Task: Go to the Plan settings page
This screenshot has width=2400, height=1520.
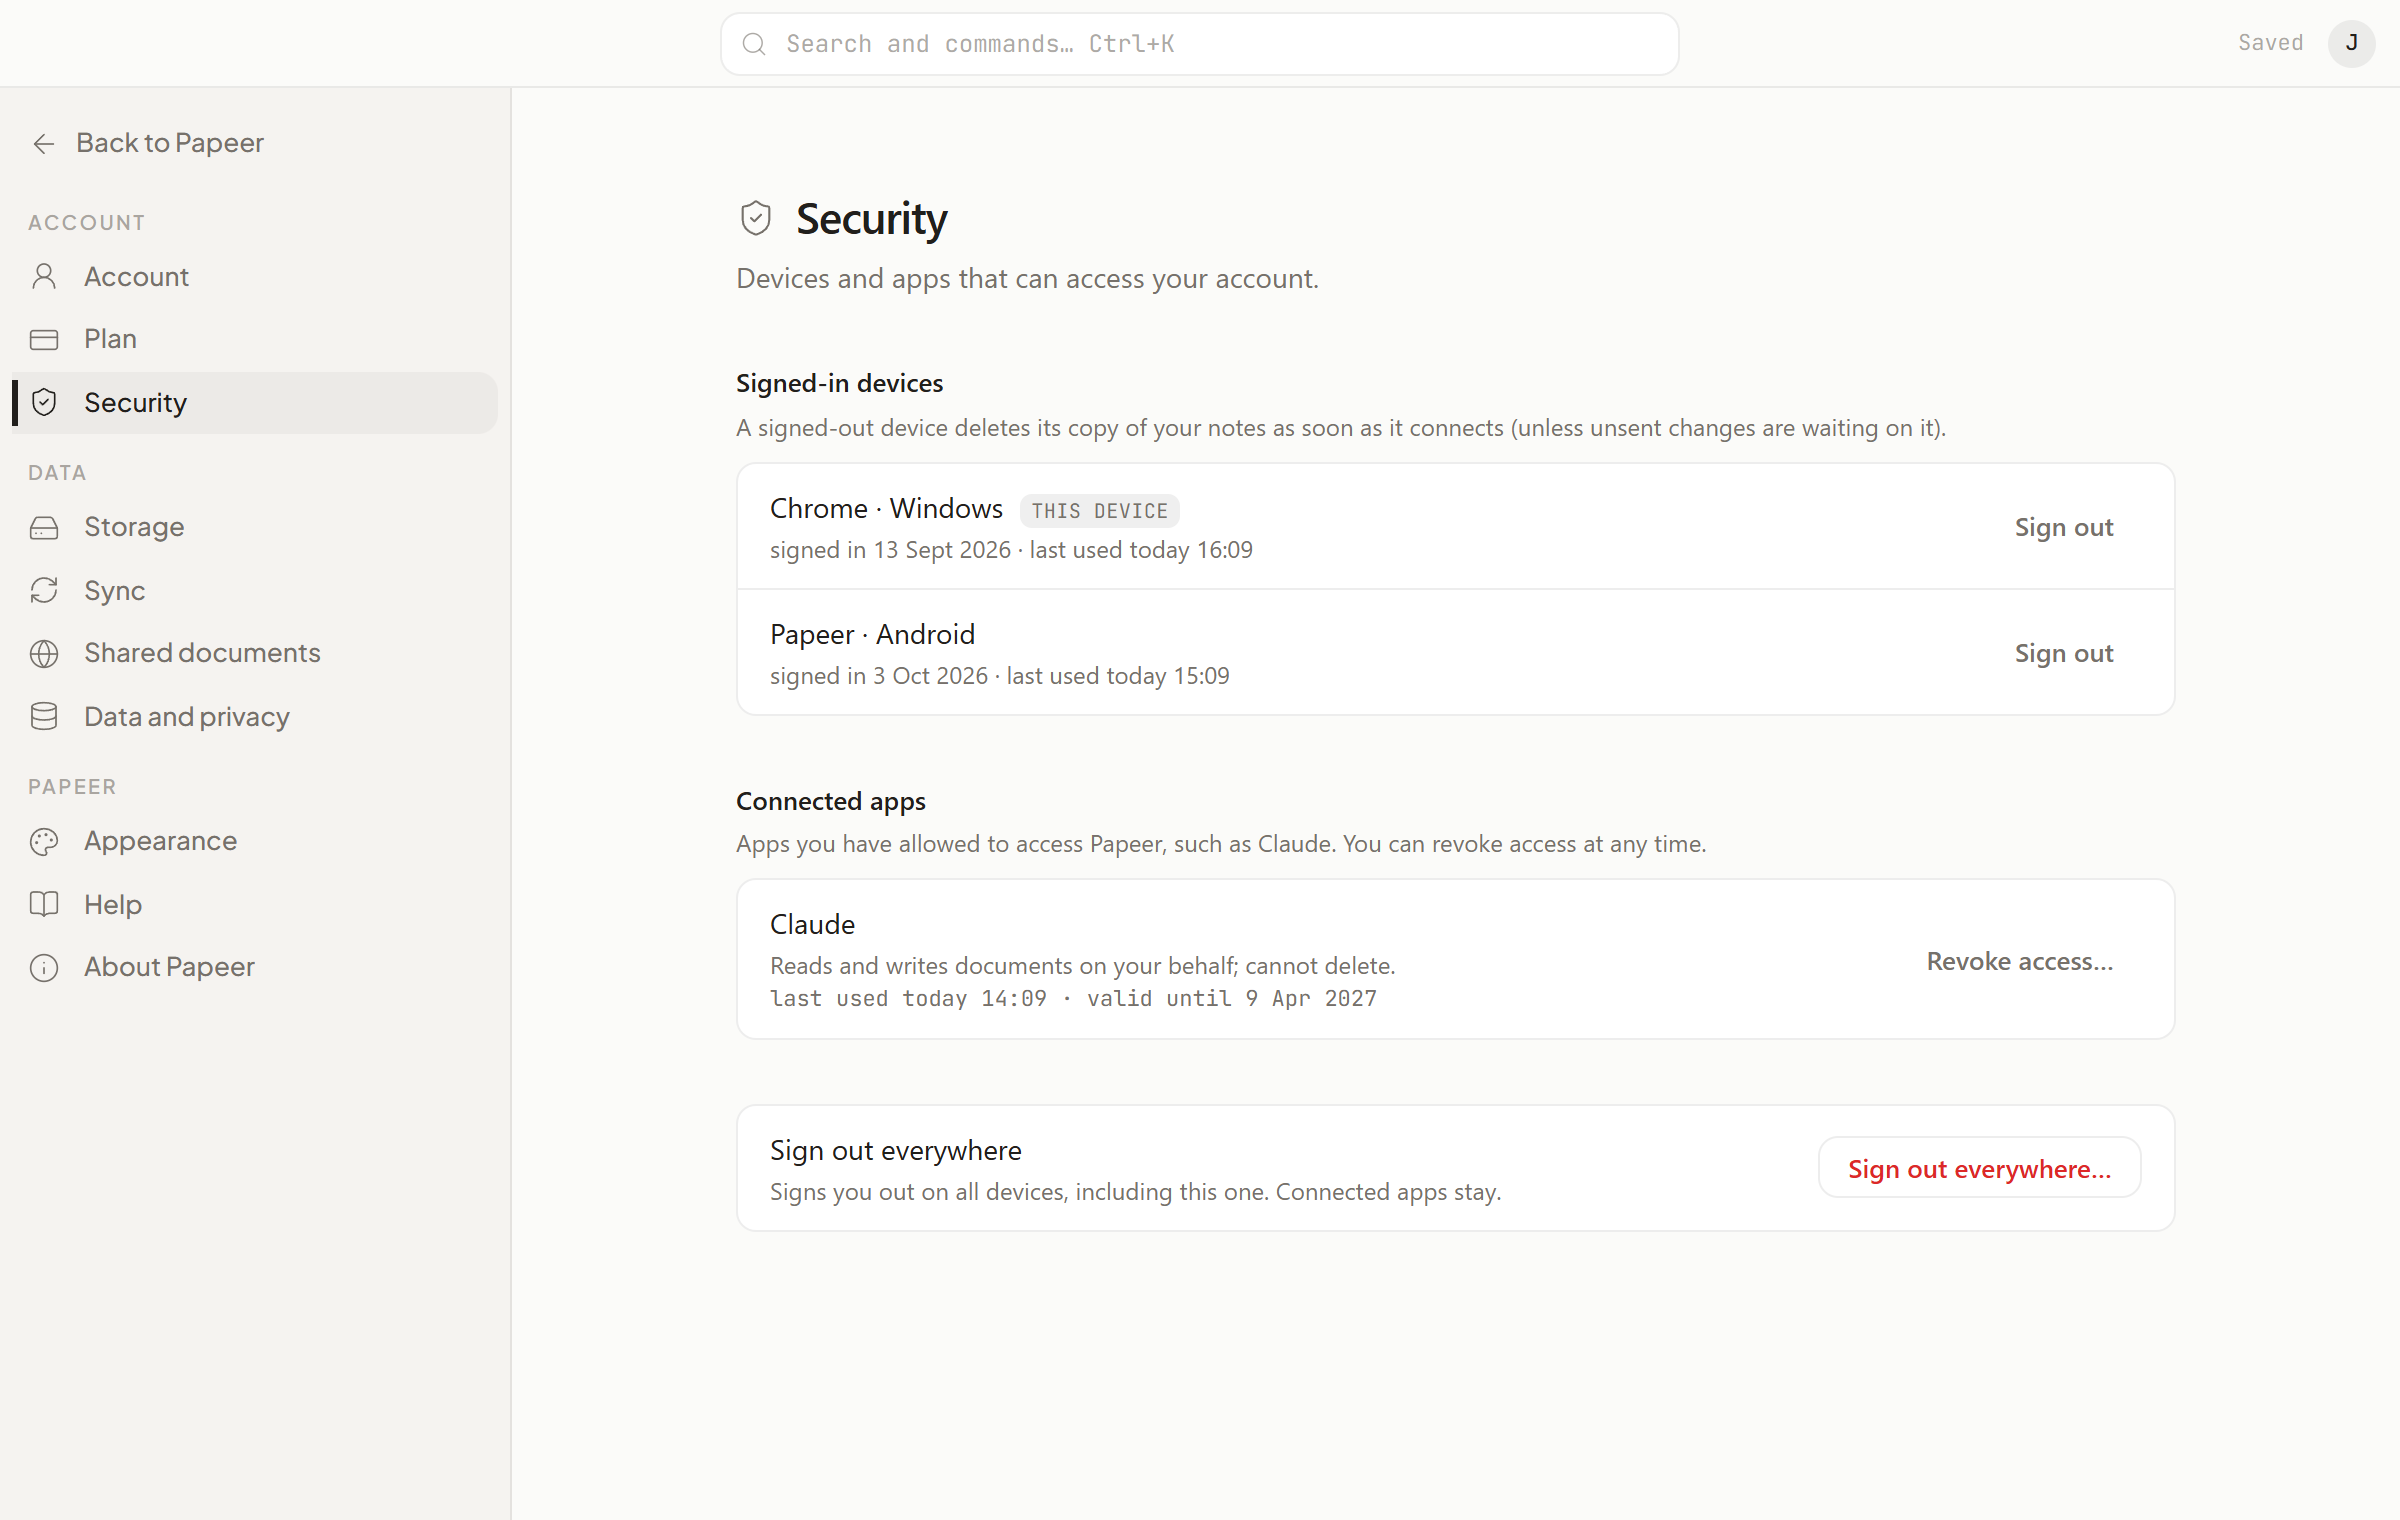Action: pos(255,340)
